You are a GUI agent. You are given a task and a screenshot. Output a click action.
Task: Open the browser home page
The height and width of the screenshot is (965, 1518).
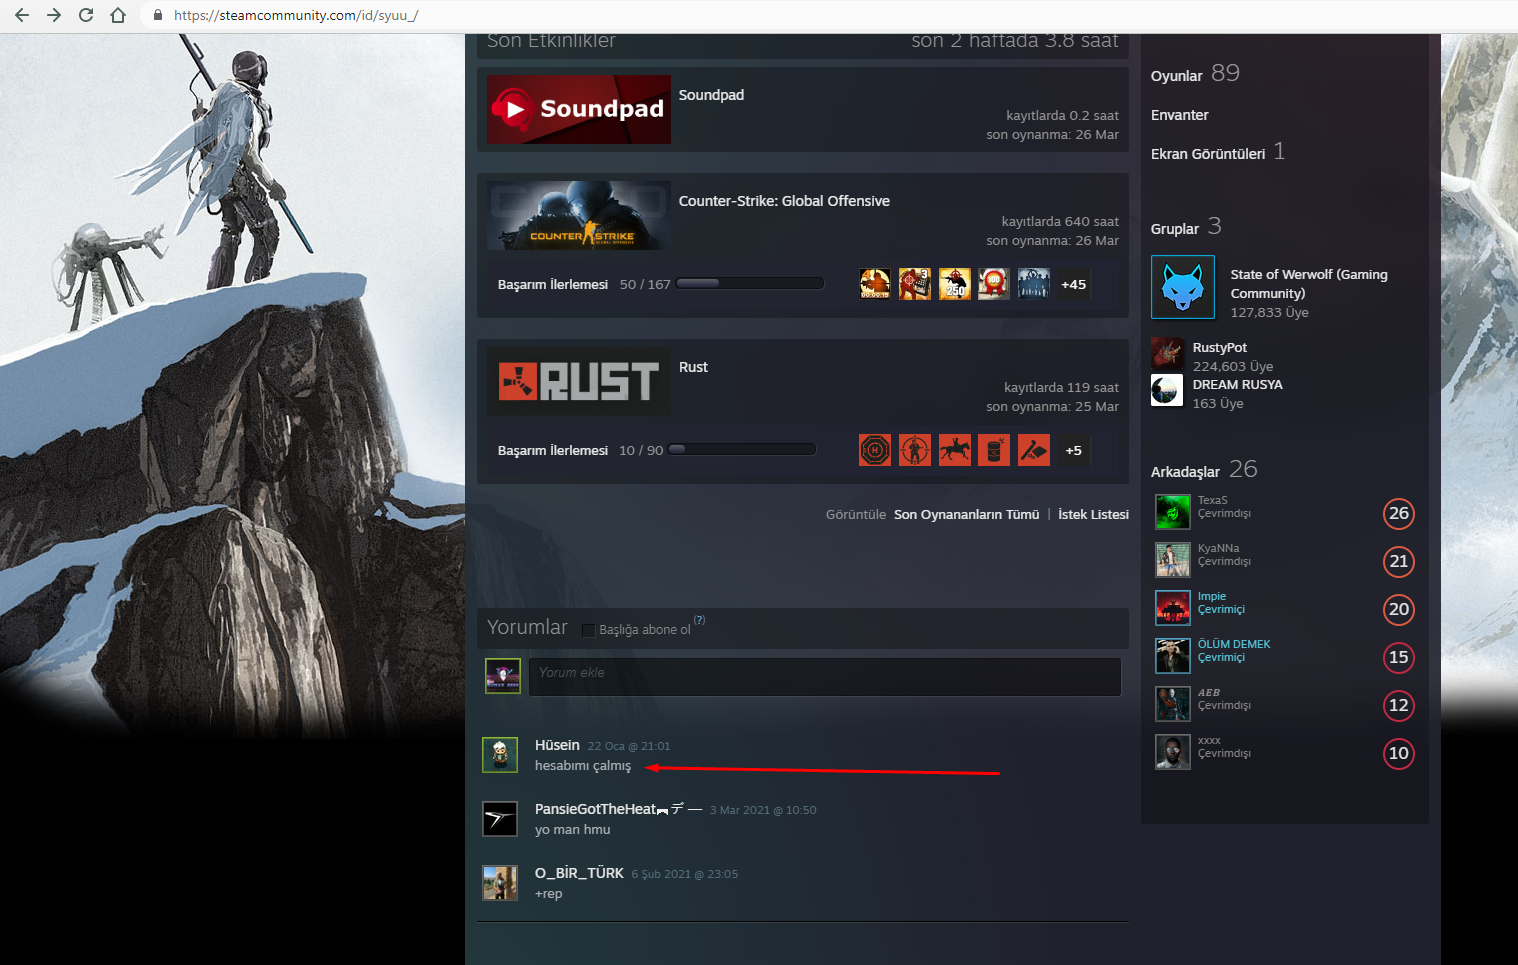click(x=118, y=15)
